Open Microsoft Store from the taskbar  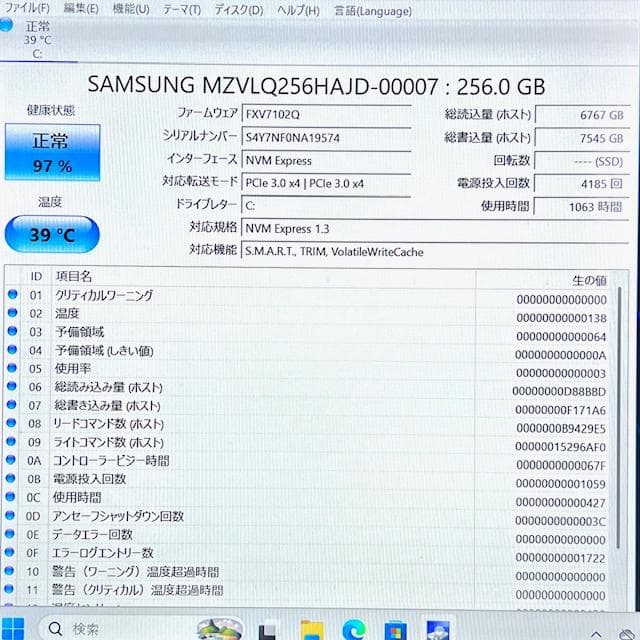396,631
